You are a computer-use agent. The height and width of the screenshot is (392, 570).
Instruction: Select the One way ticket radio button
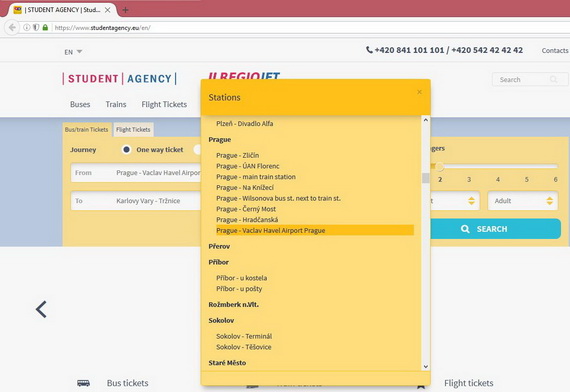(126, 149)
